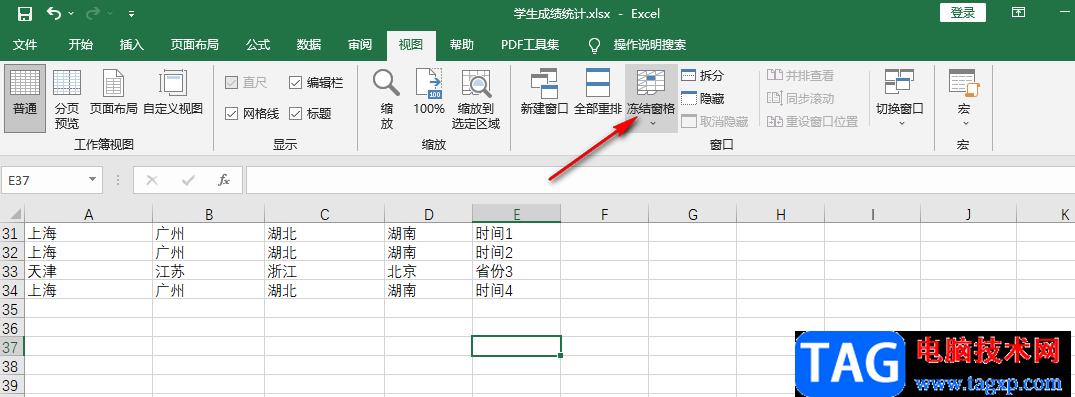Click cell containing 时间2
This screenshot has width=1075, height=397.
516,252
